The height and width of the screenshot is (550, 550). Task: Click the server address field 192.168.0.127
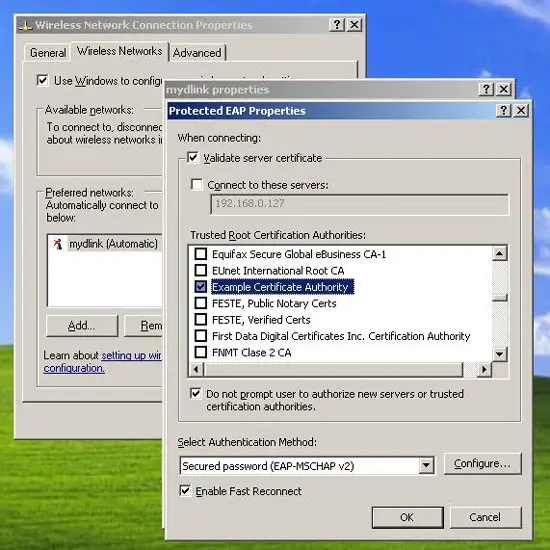360,204
